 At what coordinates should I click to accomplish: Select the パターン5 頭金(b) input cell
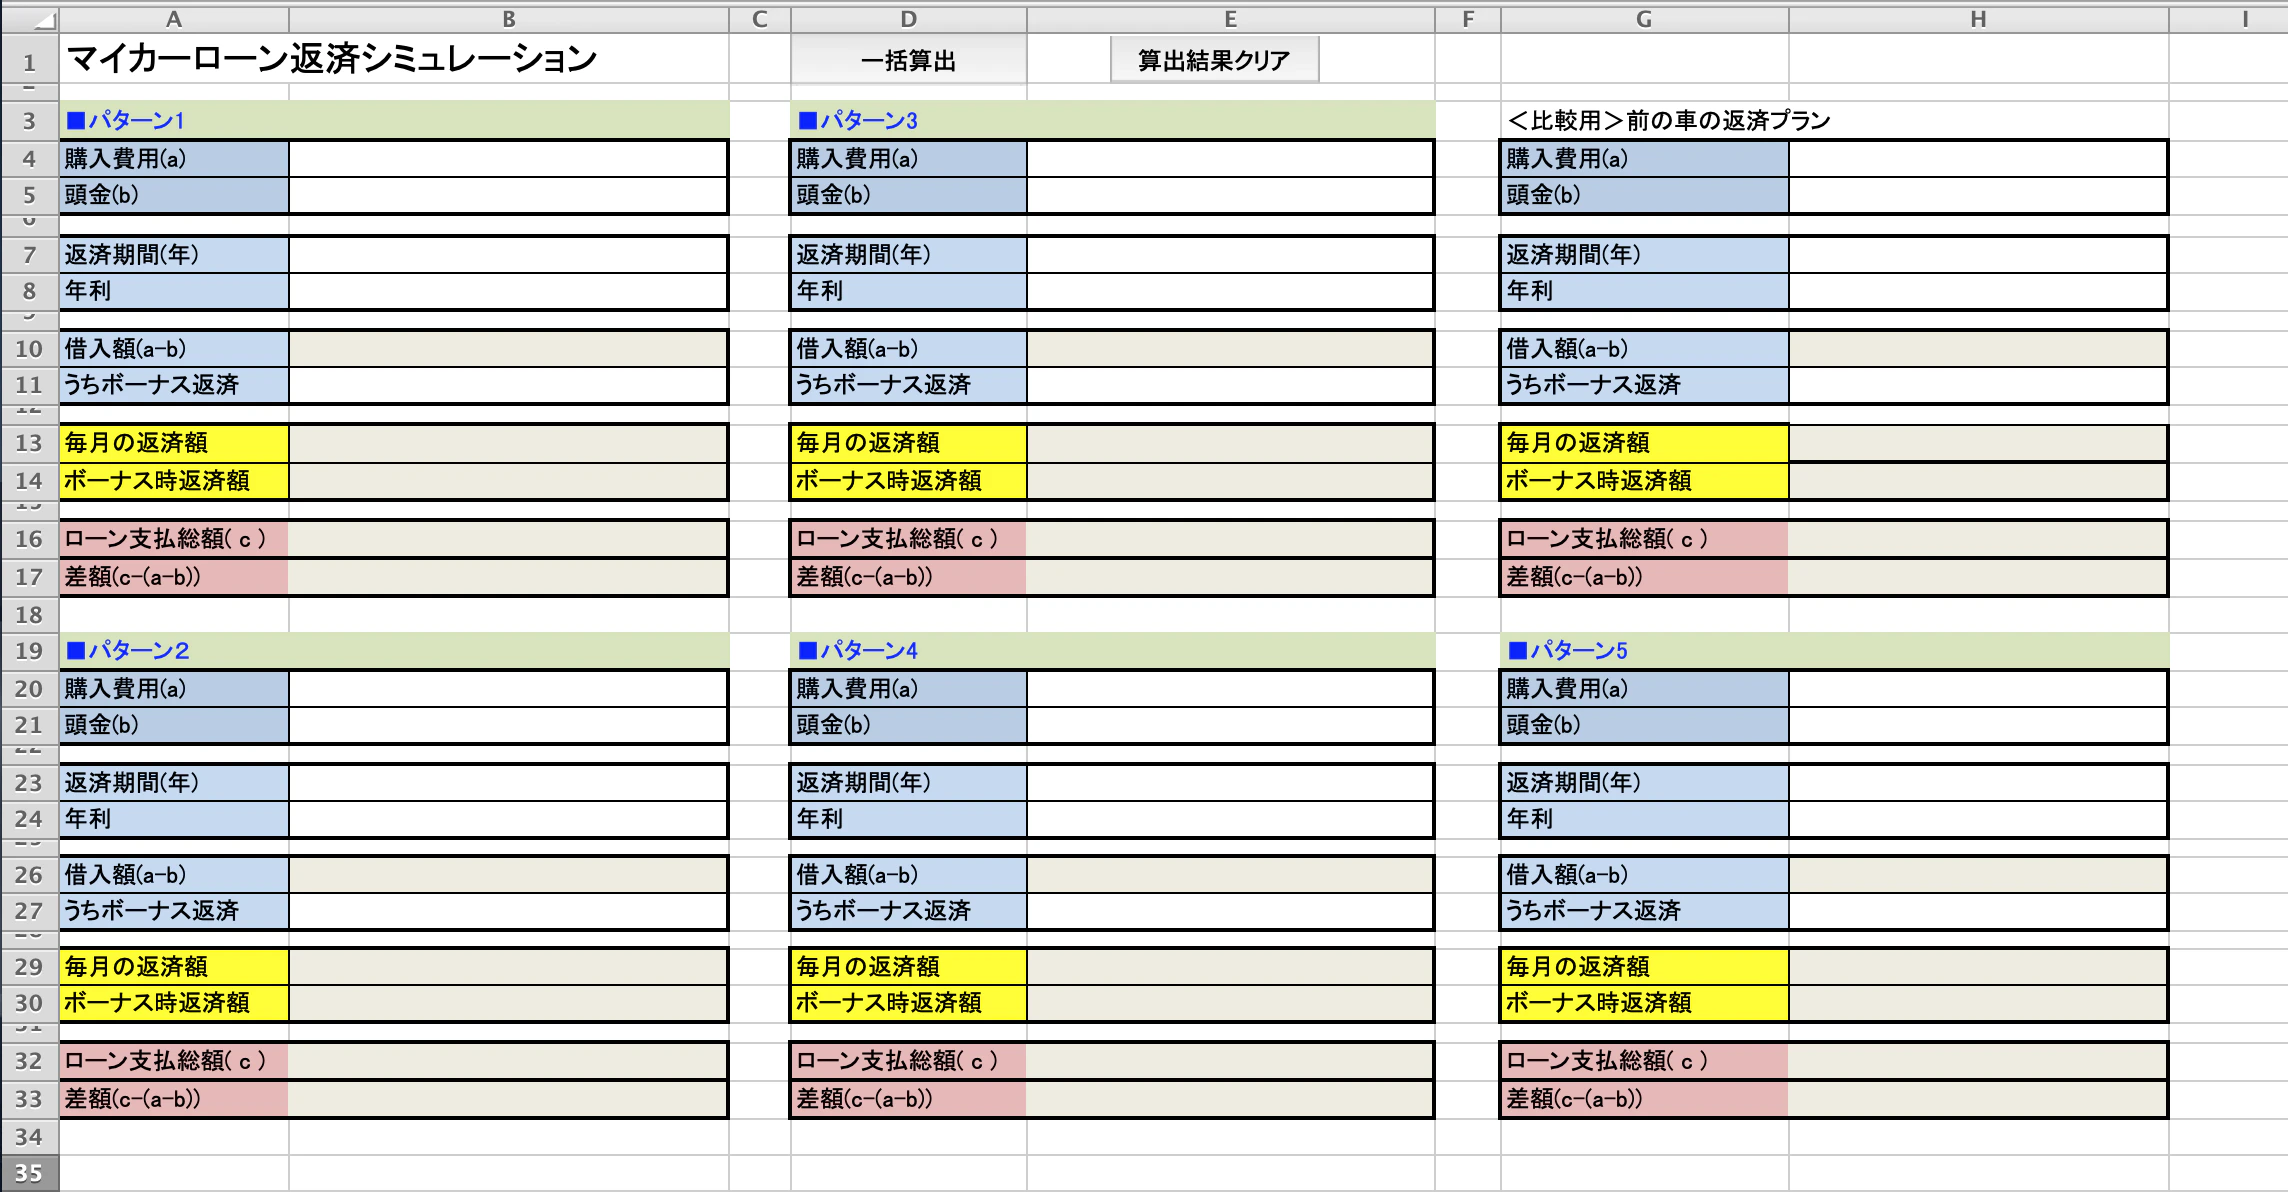pyautogui.click(x=1978, y=725)
